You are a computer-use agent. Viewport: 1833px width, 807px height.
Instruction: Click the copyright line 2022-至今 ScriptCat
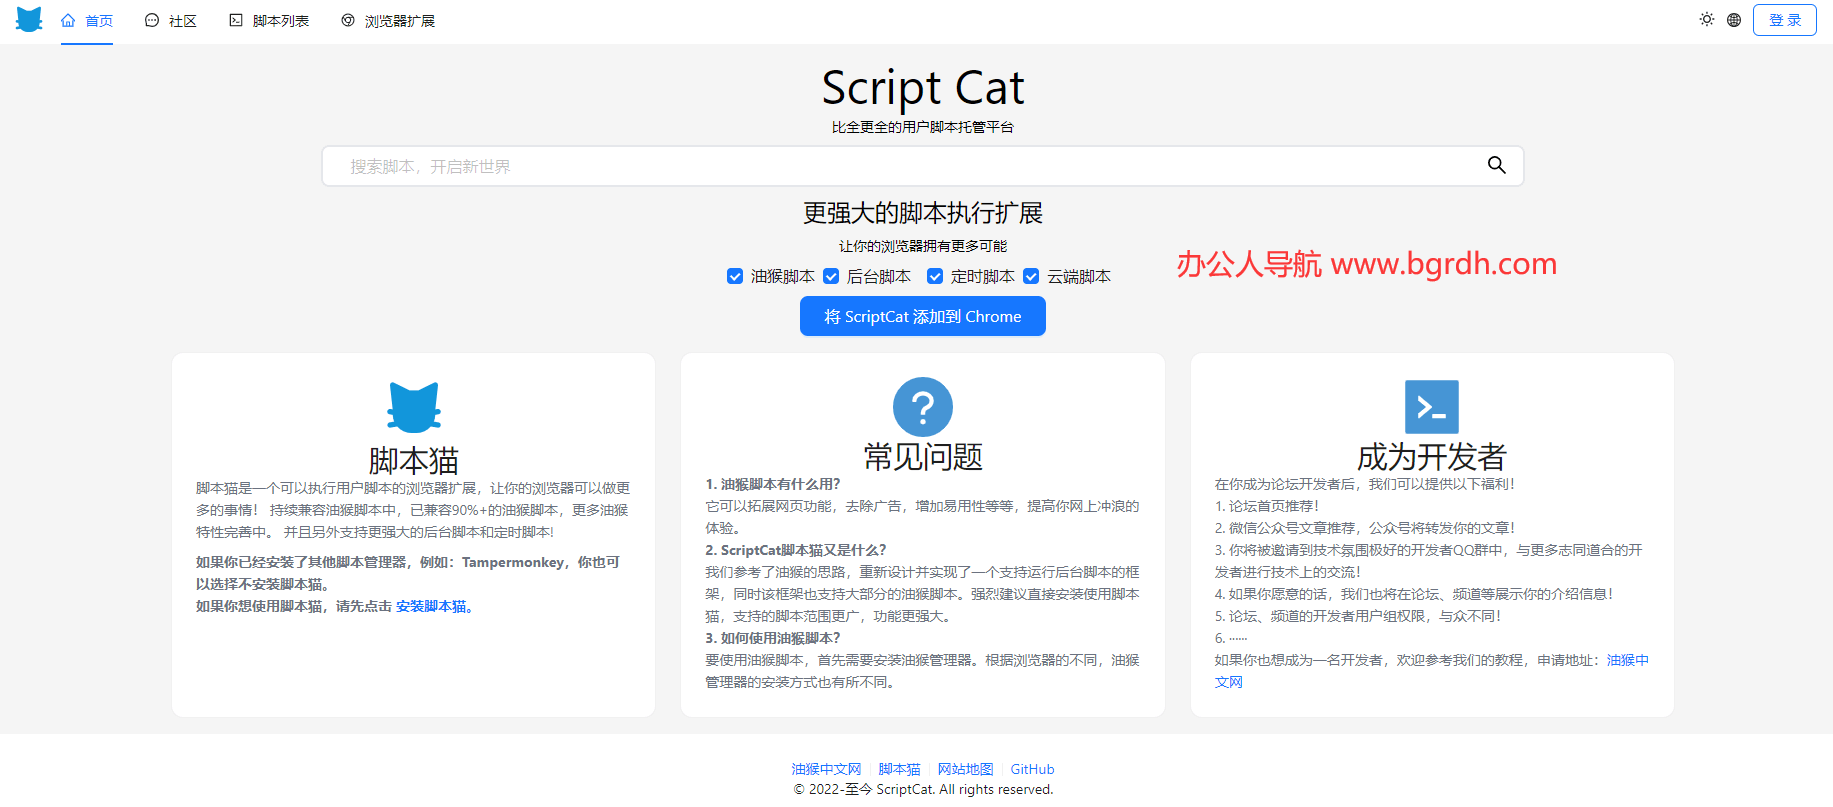pos(923,789)
